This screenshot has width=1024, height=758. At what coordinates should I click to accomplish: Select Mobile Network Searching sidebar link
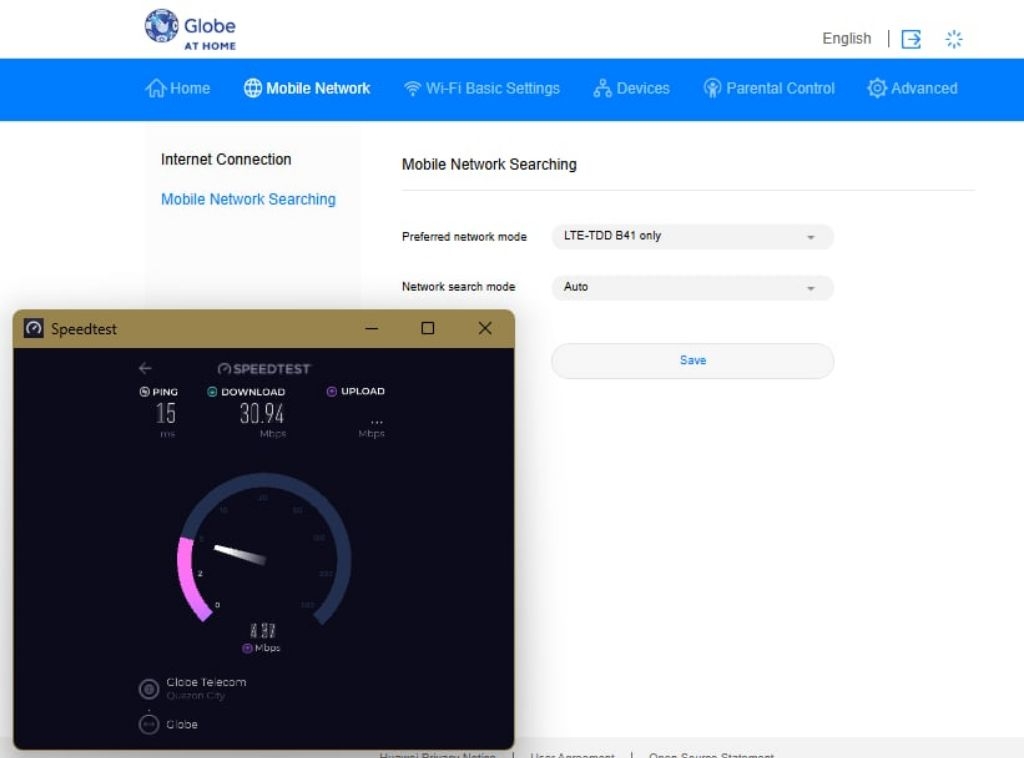point(248,199)
